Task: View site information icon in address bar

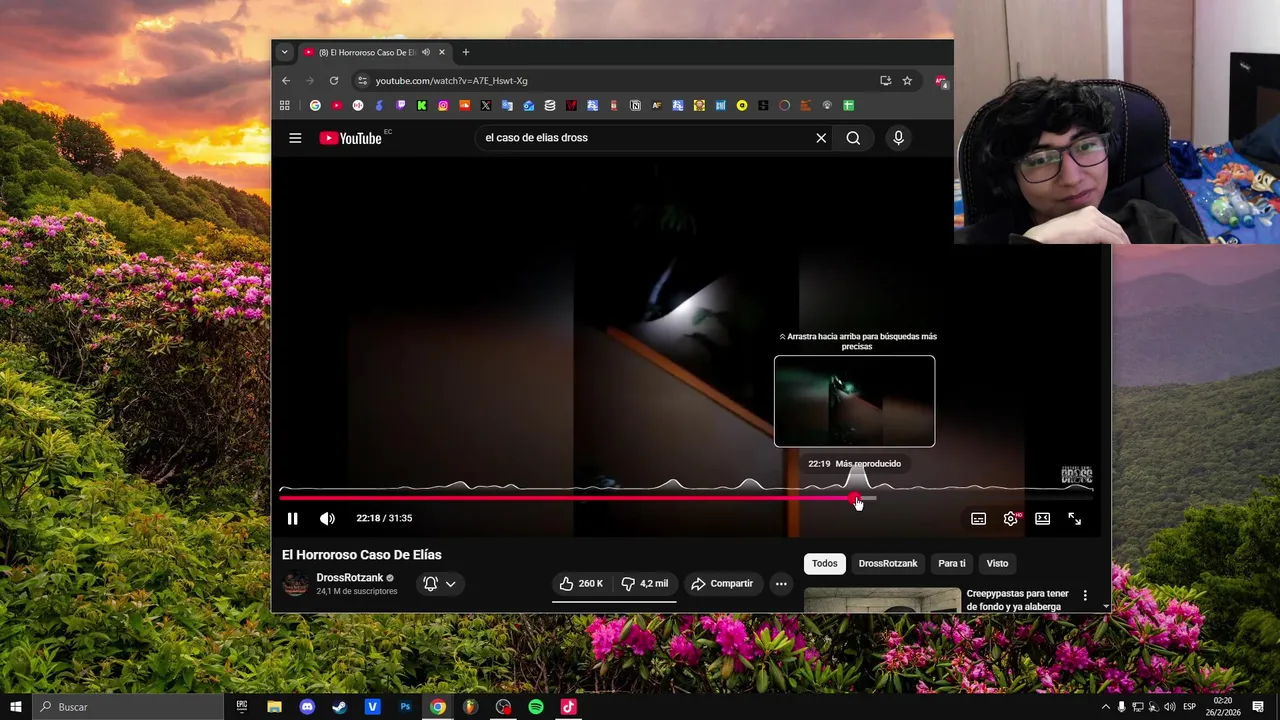Action: (x=362, y=81)
